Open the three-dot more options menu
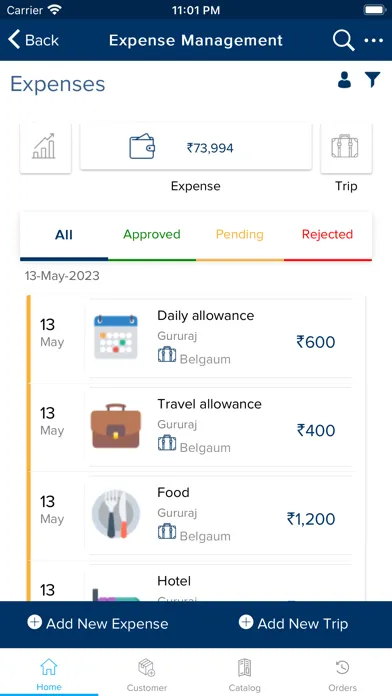 pos(373,40)
